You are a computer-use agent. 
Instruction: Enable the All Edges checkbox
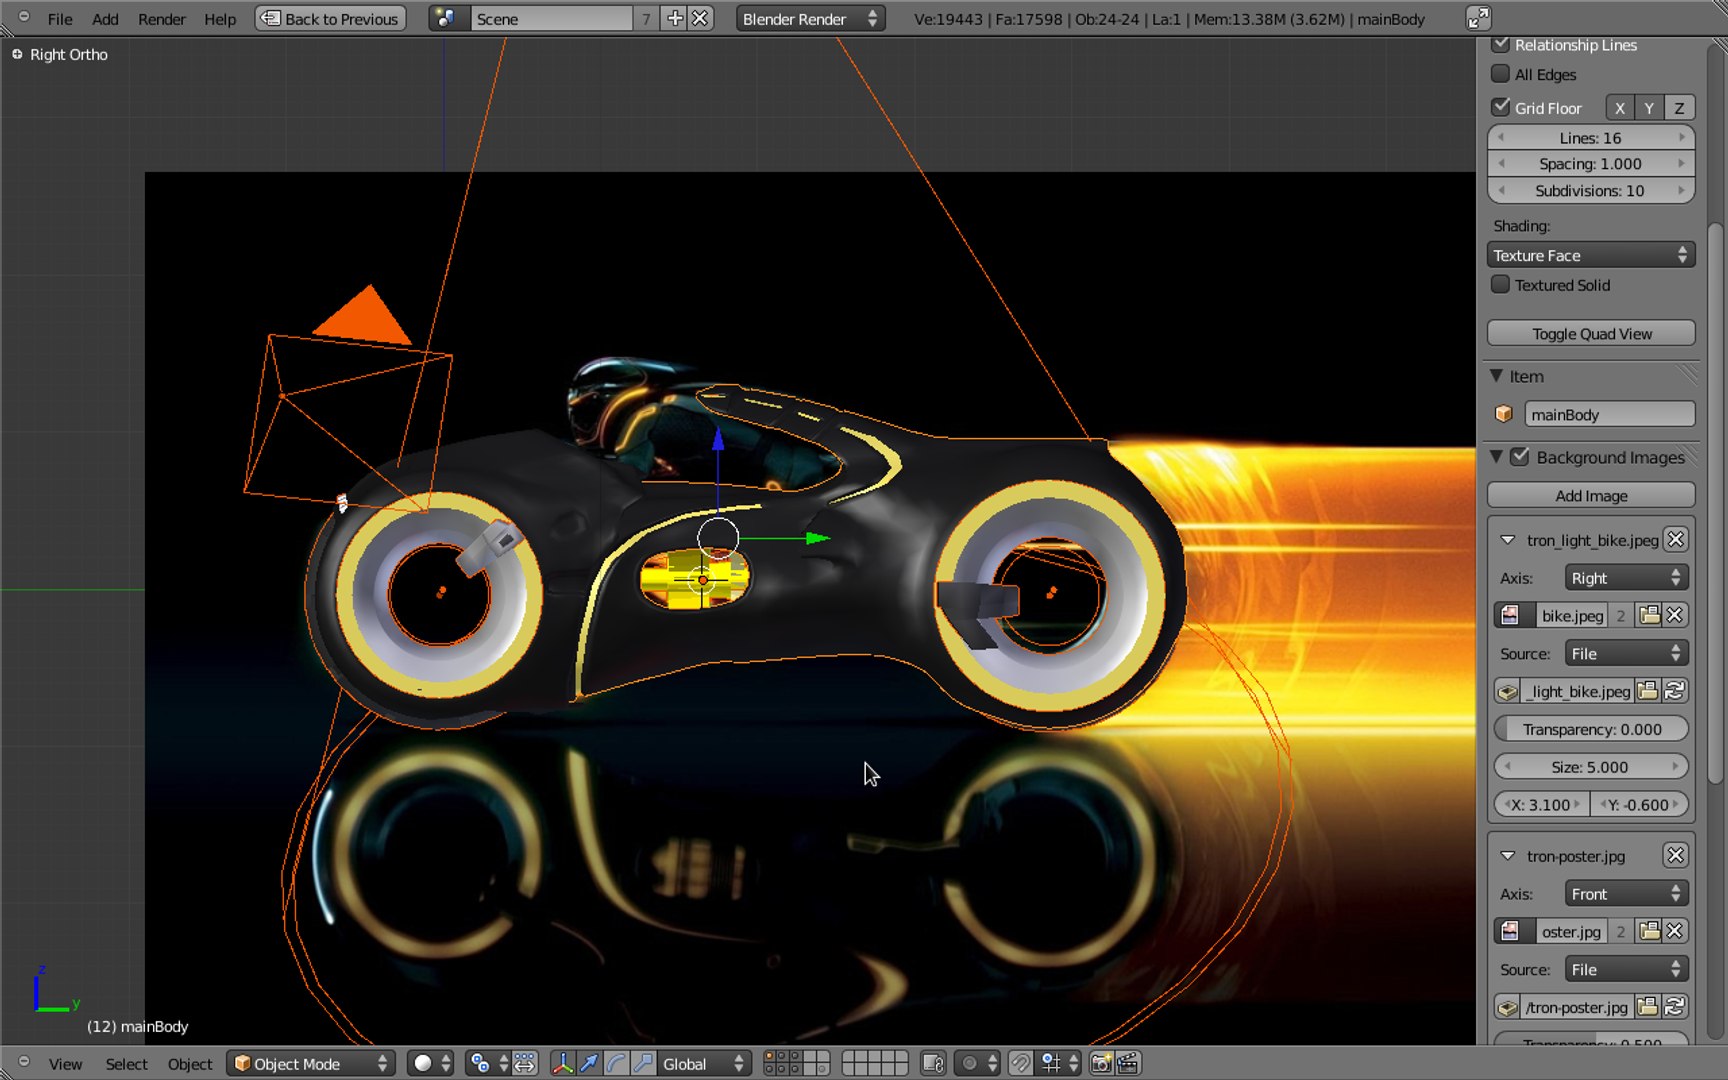pyautogui.click(x=1500, y=74)
